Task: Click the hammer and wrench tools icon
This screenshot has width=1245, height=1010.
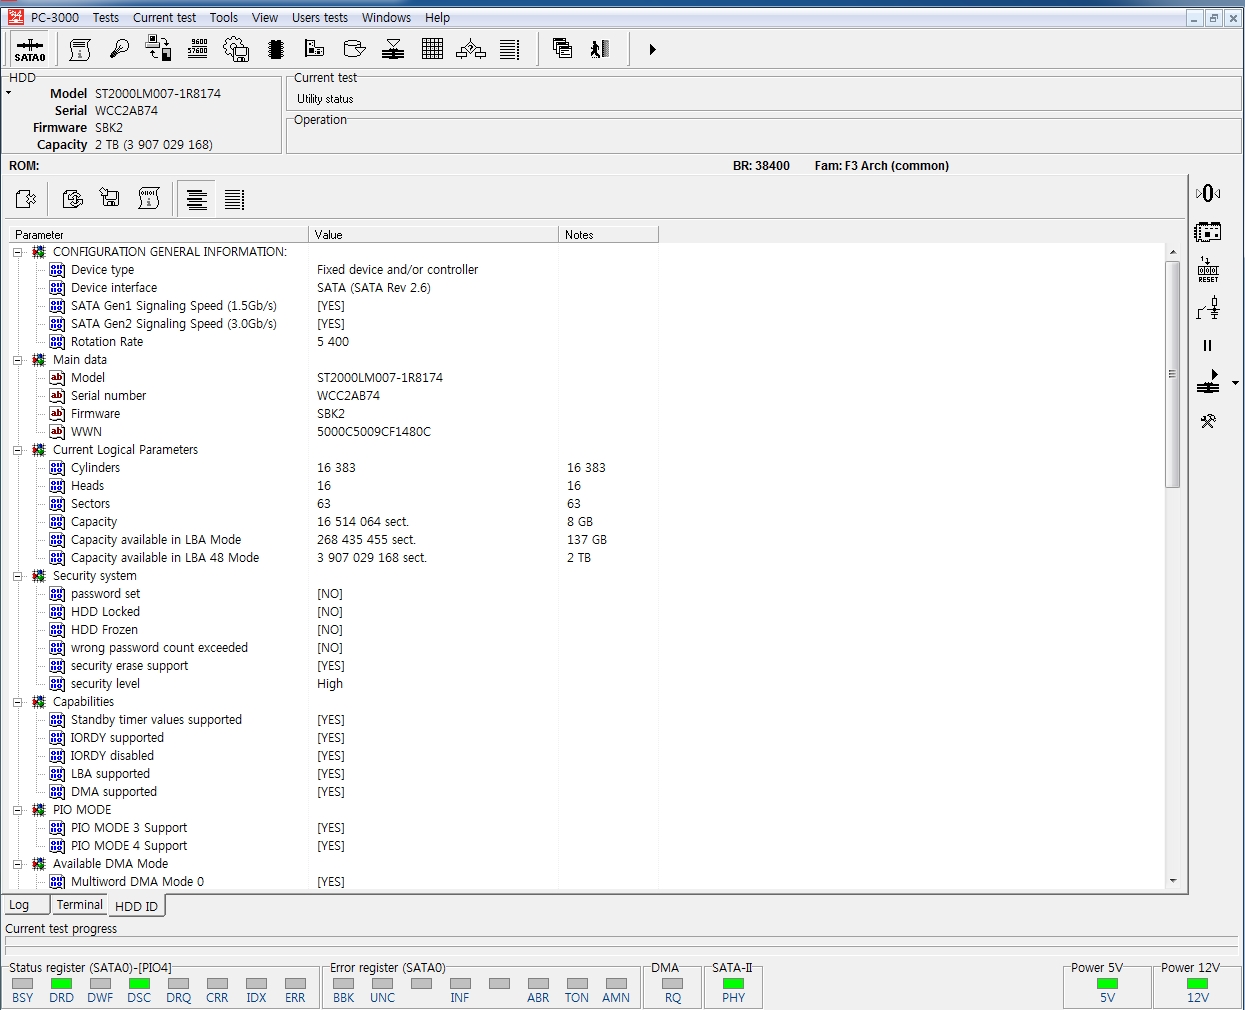Action: click(x=1208, y=421)
